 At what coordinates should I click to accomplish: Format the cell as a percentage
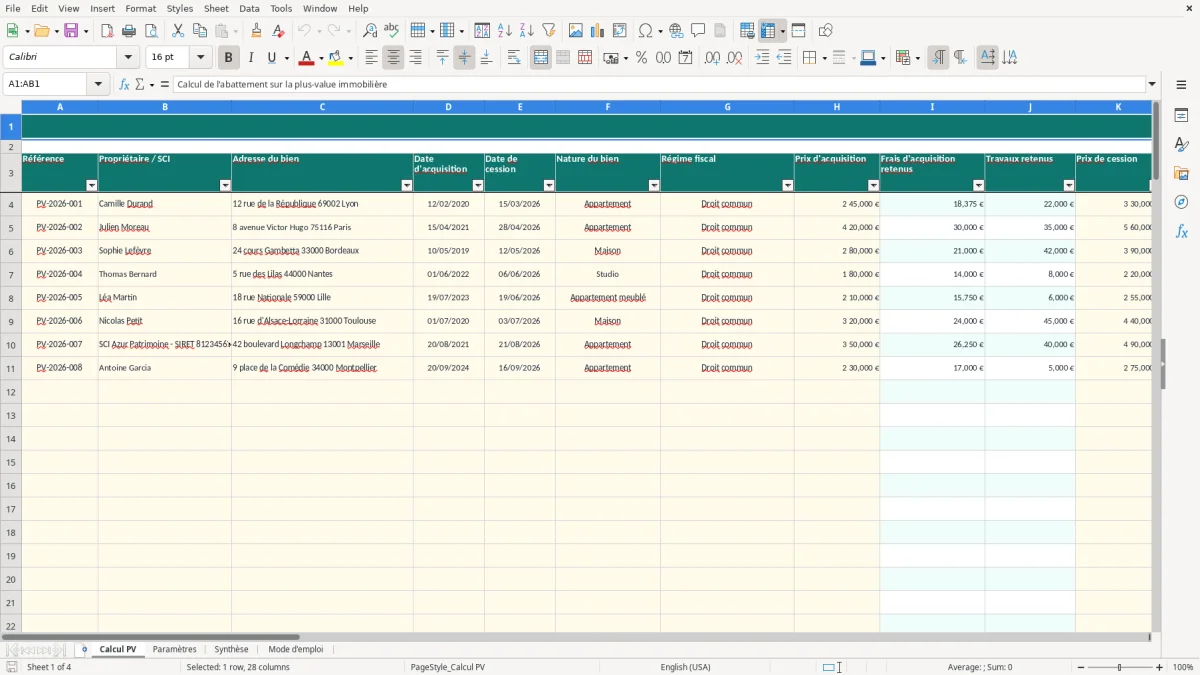(x=641, y=58)
